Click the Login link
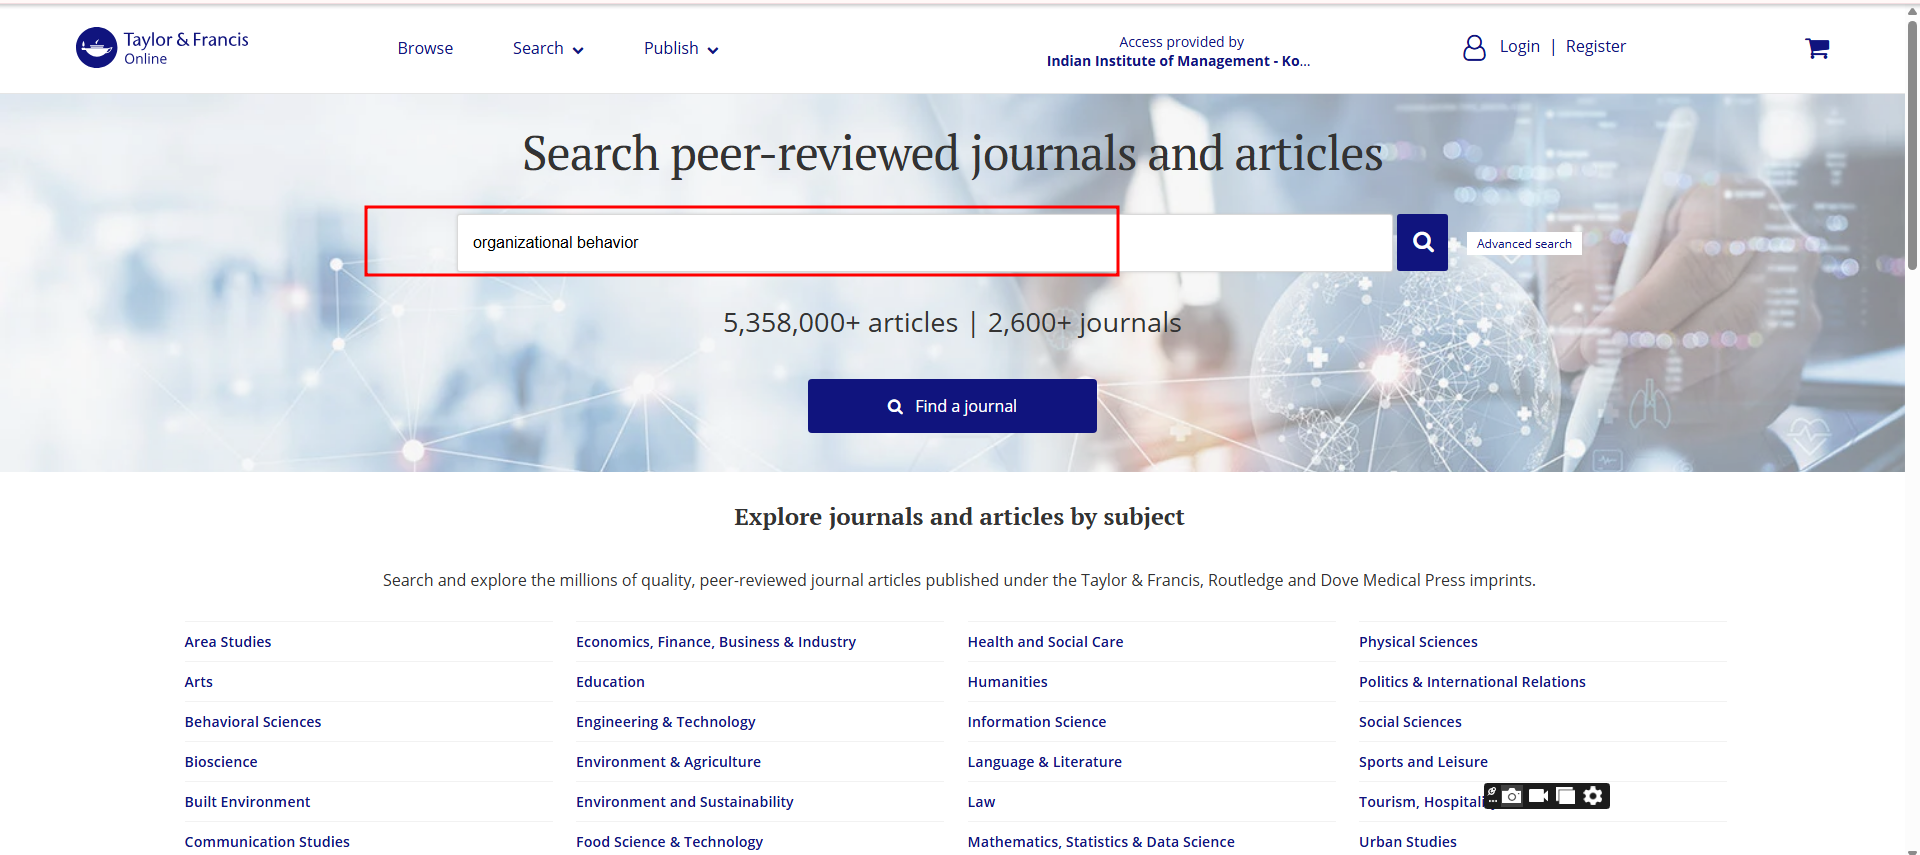Image resolution: width=1920 pixels, height=855 pixels. pos(1519,47)
